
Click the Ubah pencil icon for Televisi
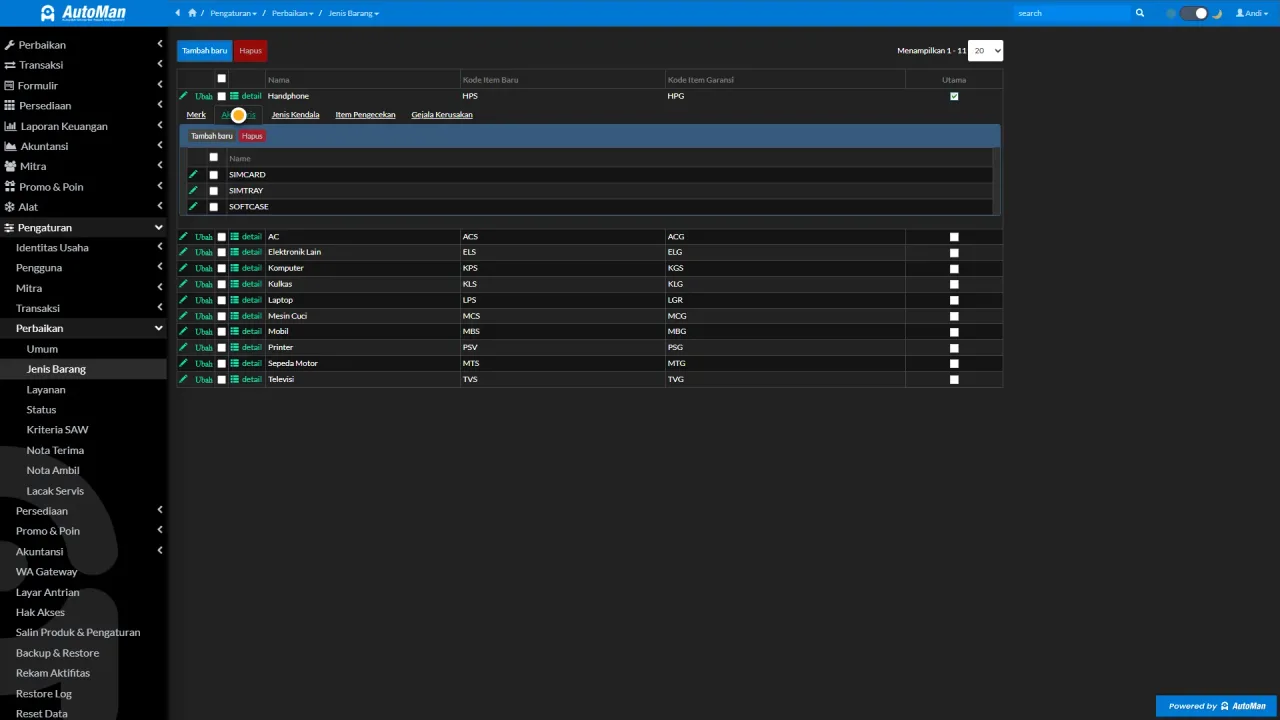(183, 379)
